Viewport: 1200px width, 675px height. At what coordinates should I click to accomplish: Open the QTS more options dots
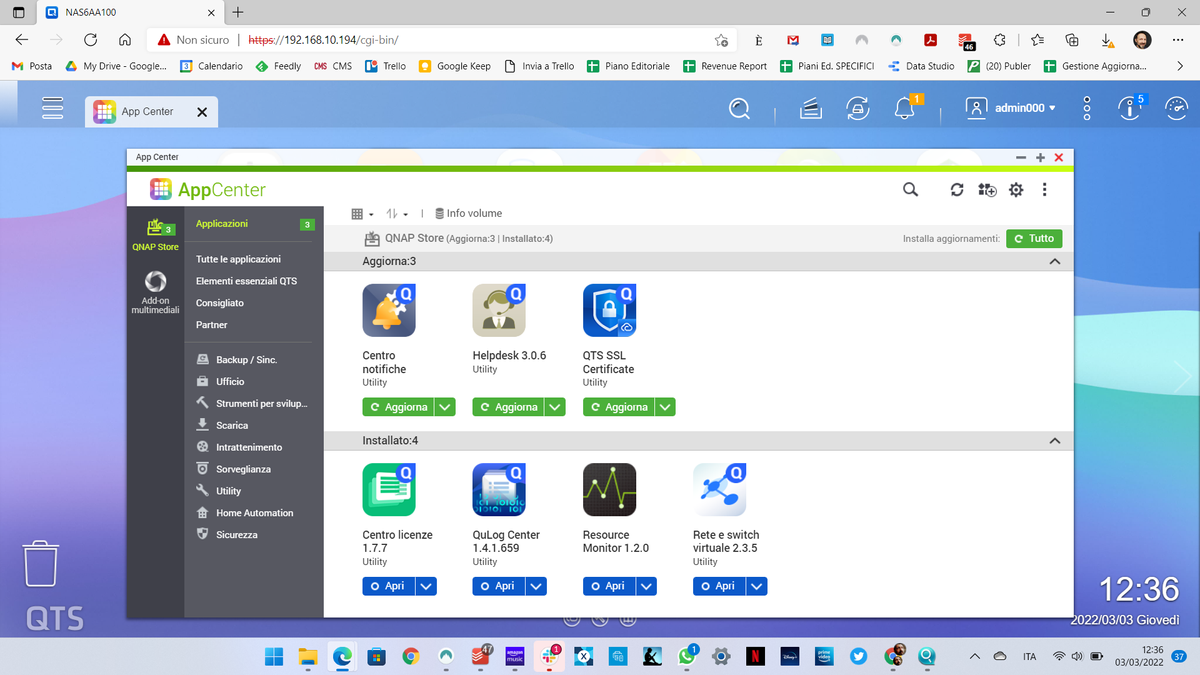(1087, 108)
